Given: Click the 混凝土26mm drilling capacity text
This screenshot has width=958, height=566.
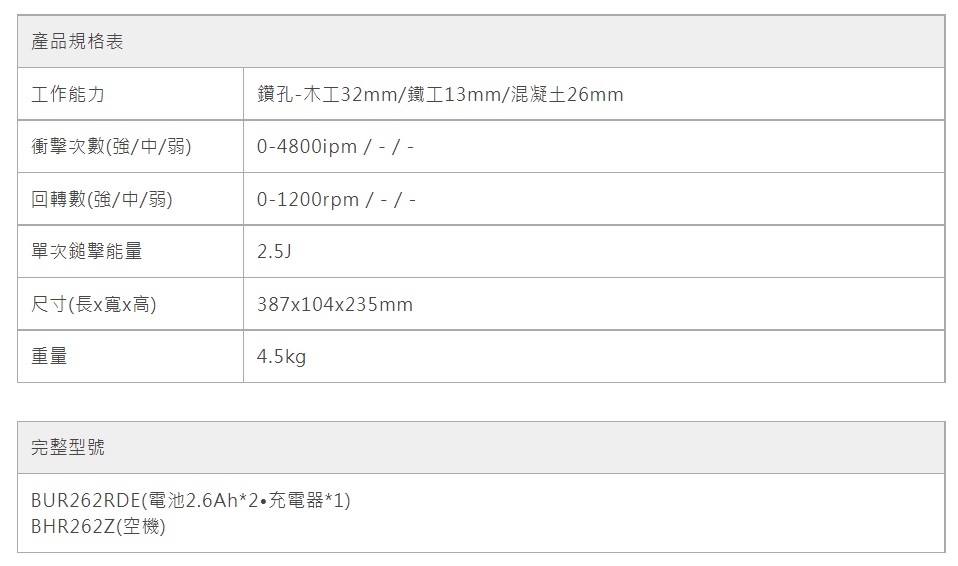Looking at the screenshot, I should click(566, 95).
